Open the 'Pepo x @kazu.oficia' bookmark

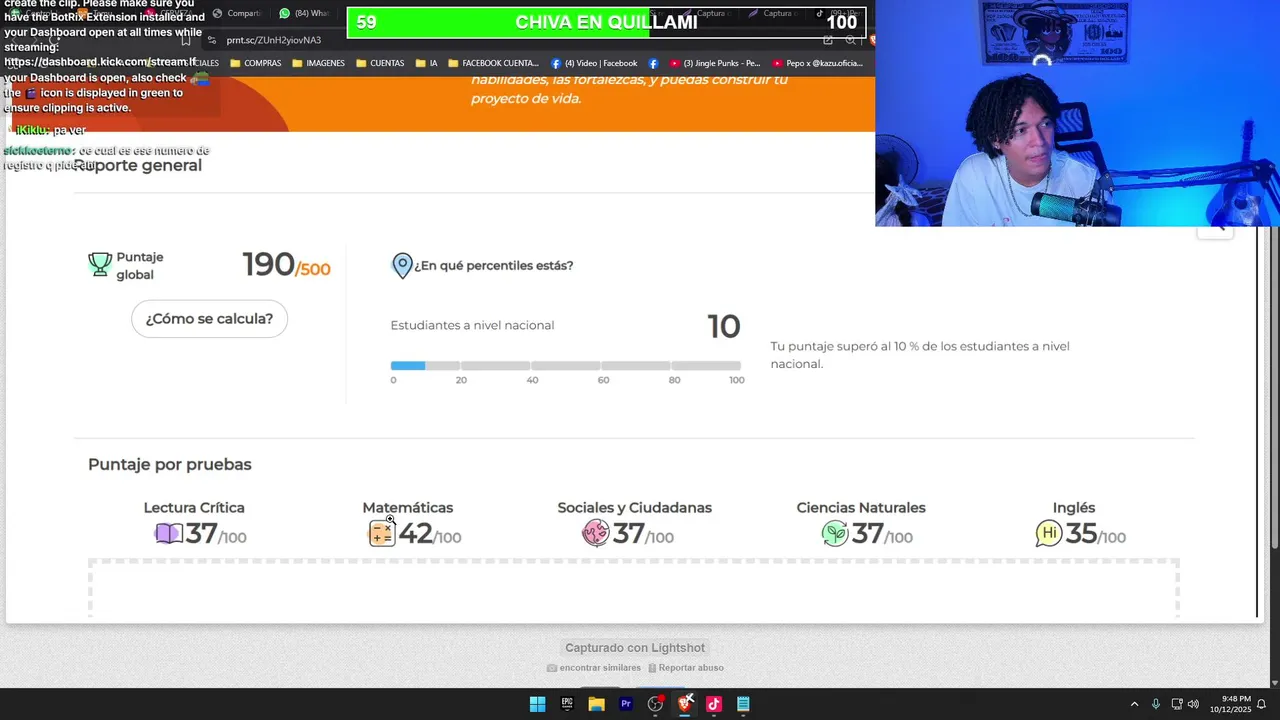coord(817,63)
